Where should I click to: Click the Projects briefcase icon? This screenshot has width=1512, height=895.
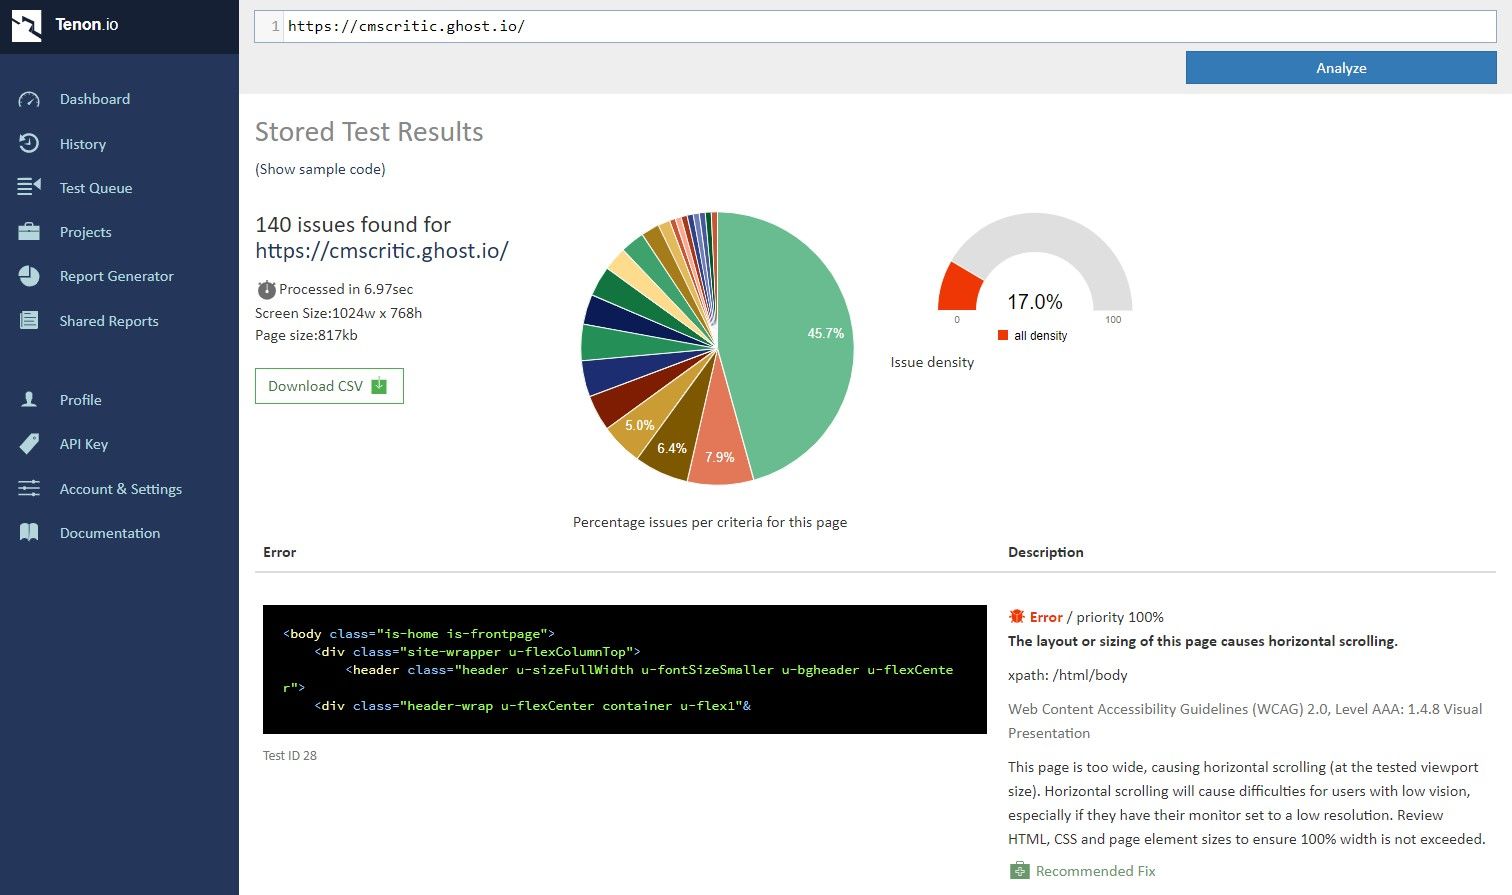29,232
